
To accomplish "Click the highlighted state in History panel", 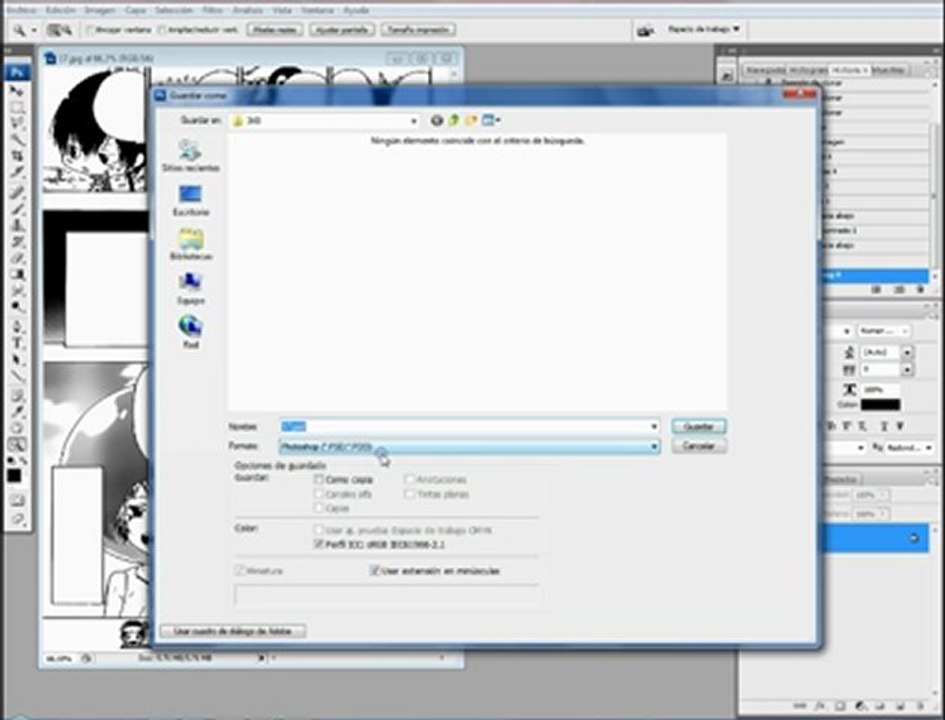I will pyautogui.click(x=874, y=275).
